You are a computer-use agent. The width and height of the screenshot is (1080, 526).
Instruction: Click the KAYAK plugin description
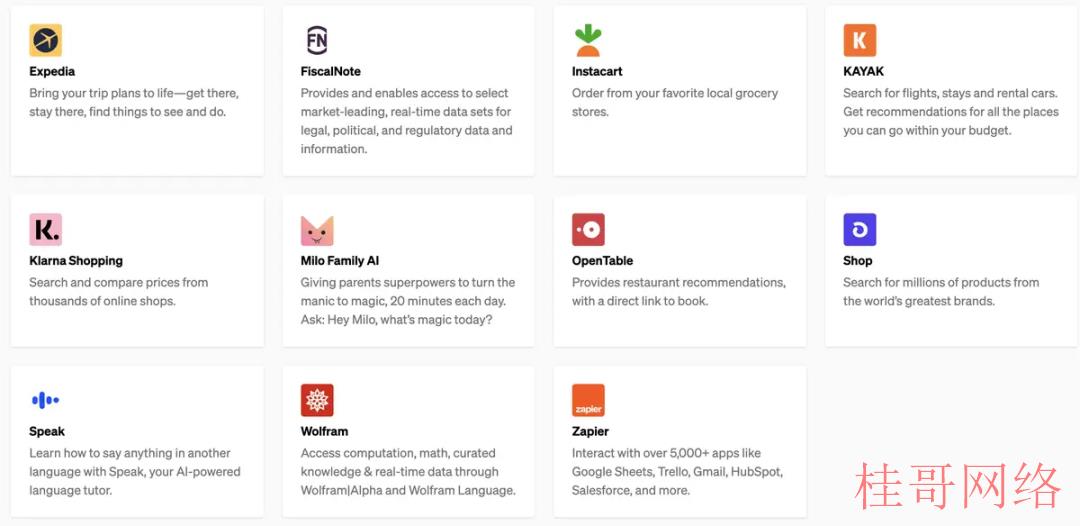coord(951,112)
